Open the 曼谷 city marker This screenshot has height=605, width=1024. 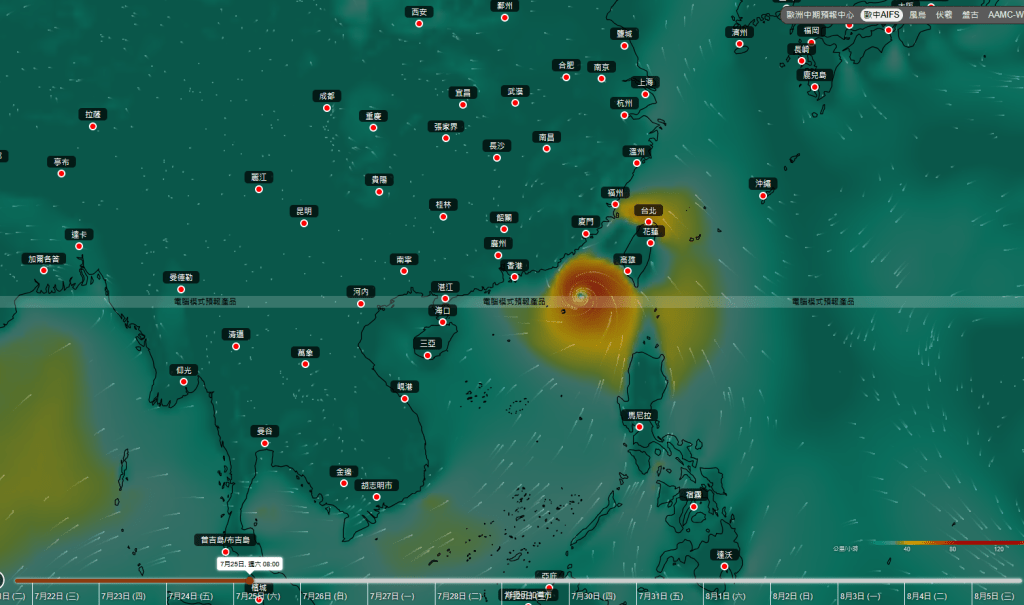pyautogui.click(x=264, y=442)
